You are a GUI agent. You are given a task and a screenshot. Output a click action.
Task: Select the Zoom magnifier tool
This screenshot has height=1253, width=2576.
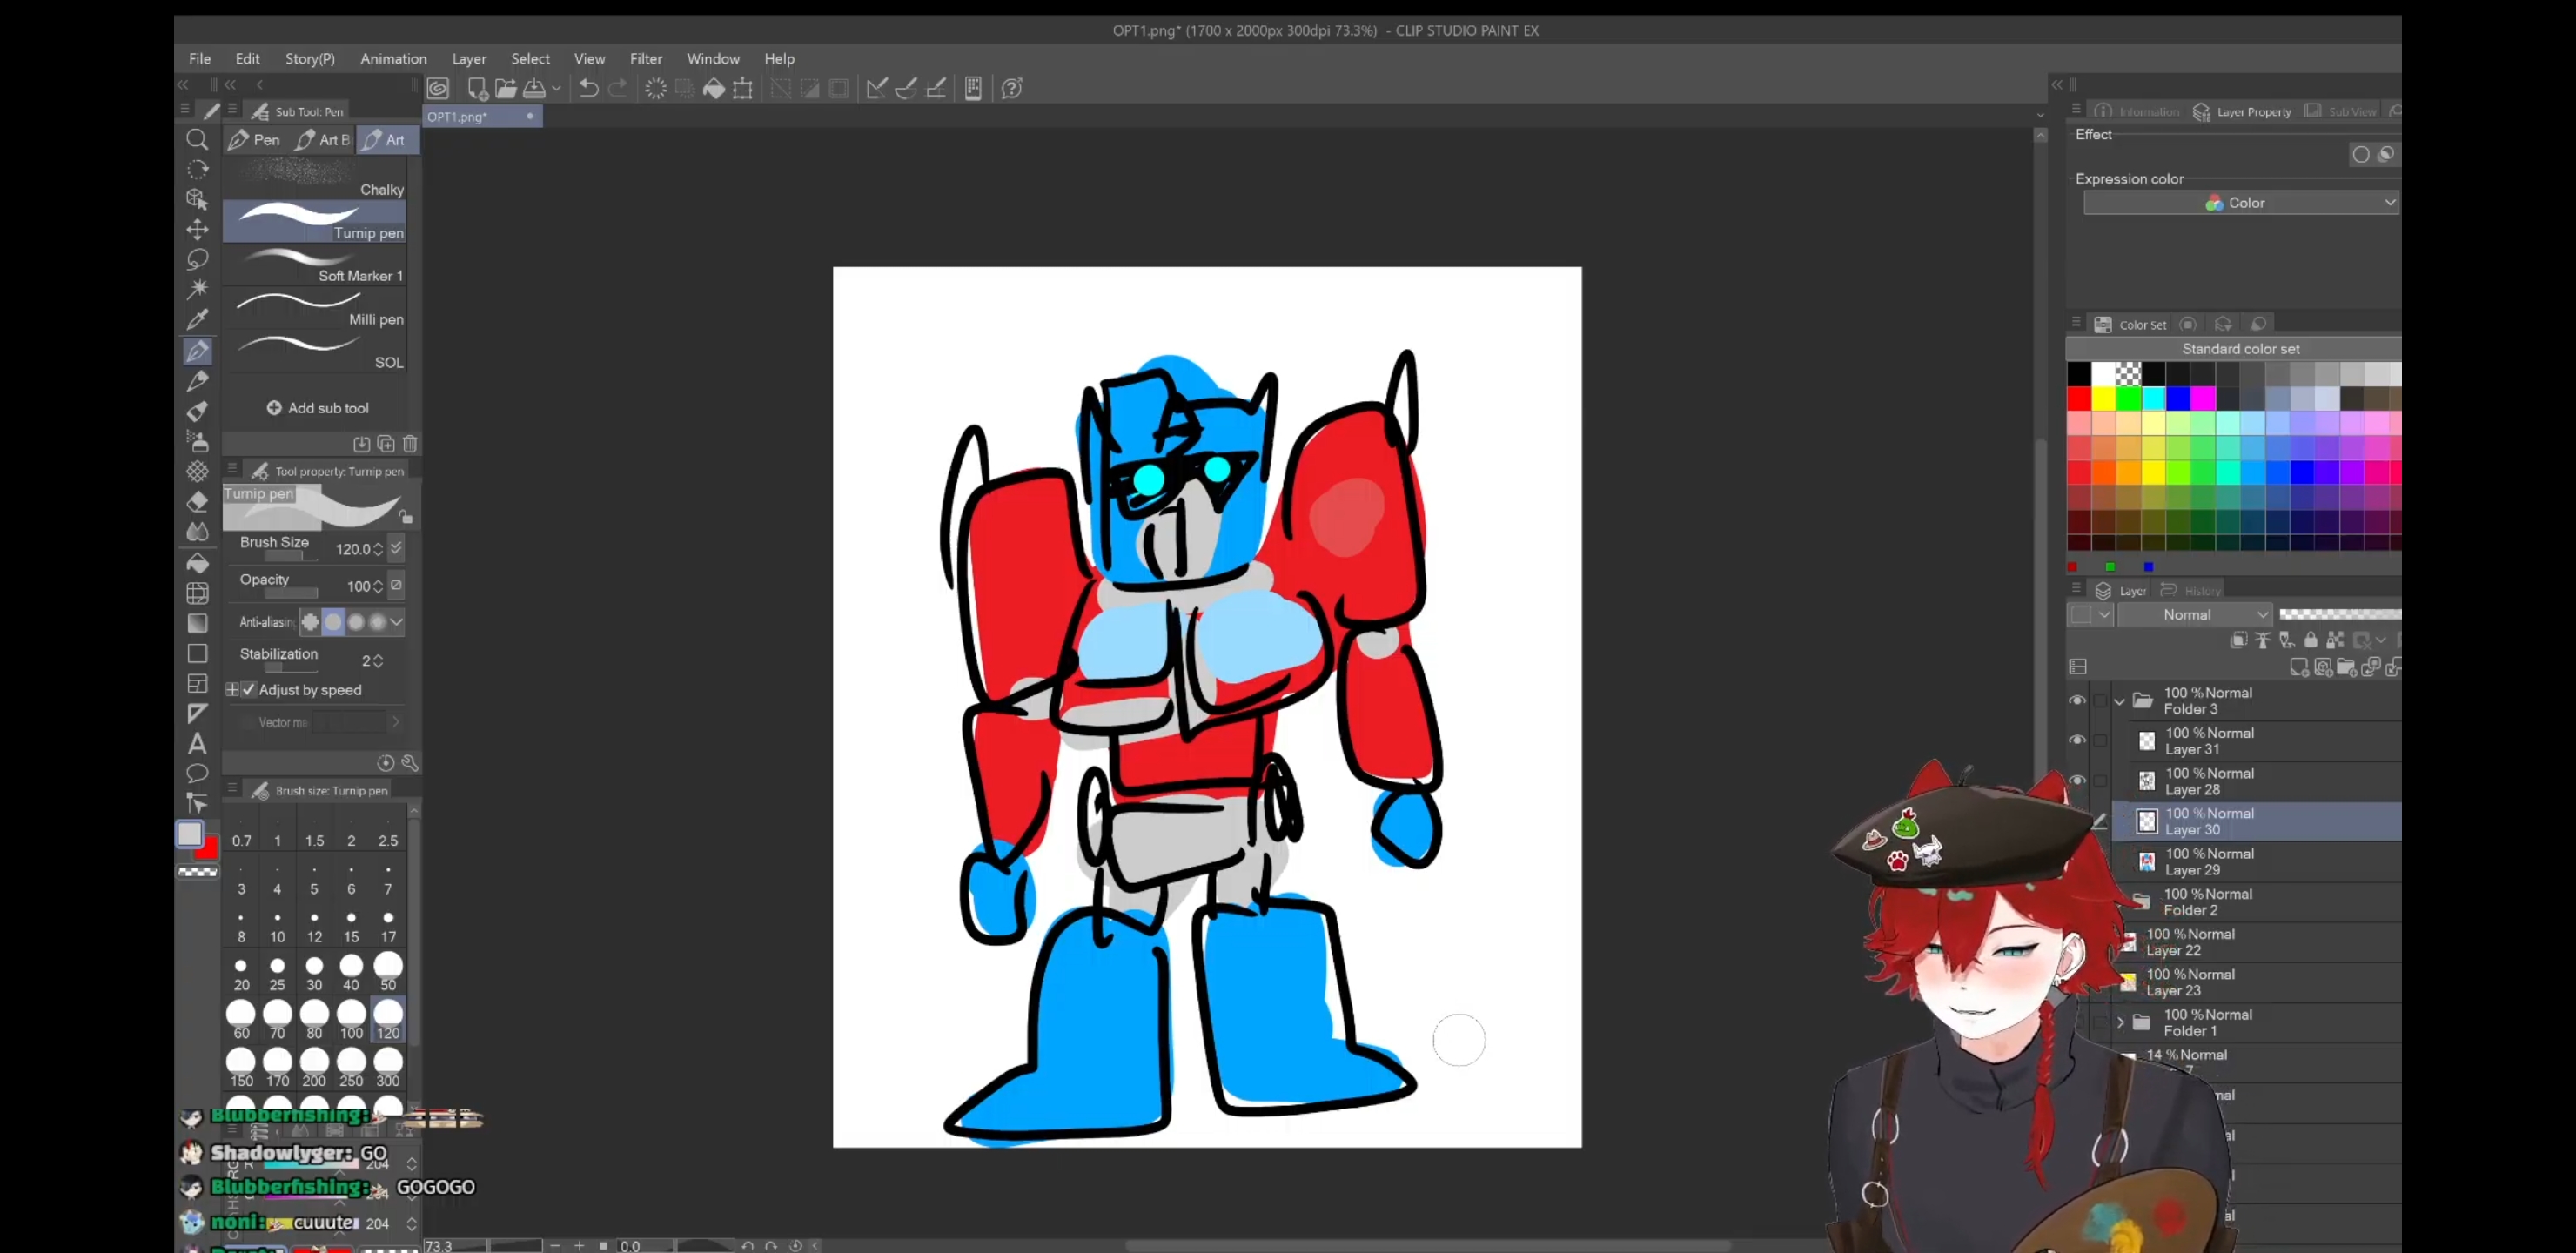pos(197,139)
